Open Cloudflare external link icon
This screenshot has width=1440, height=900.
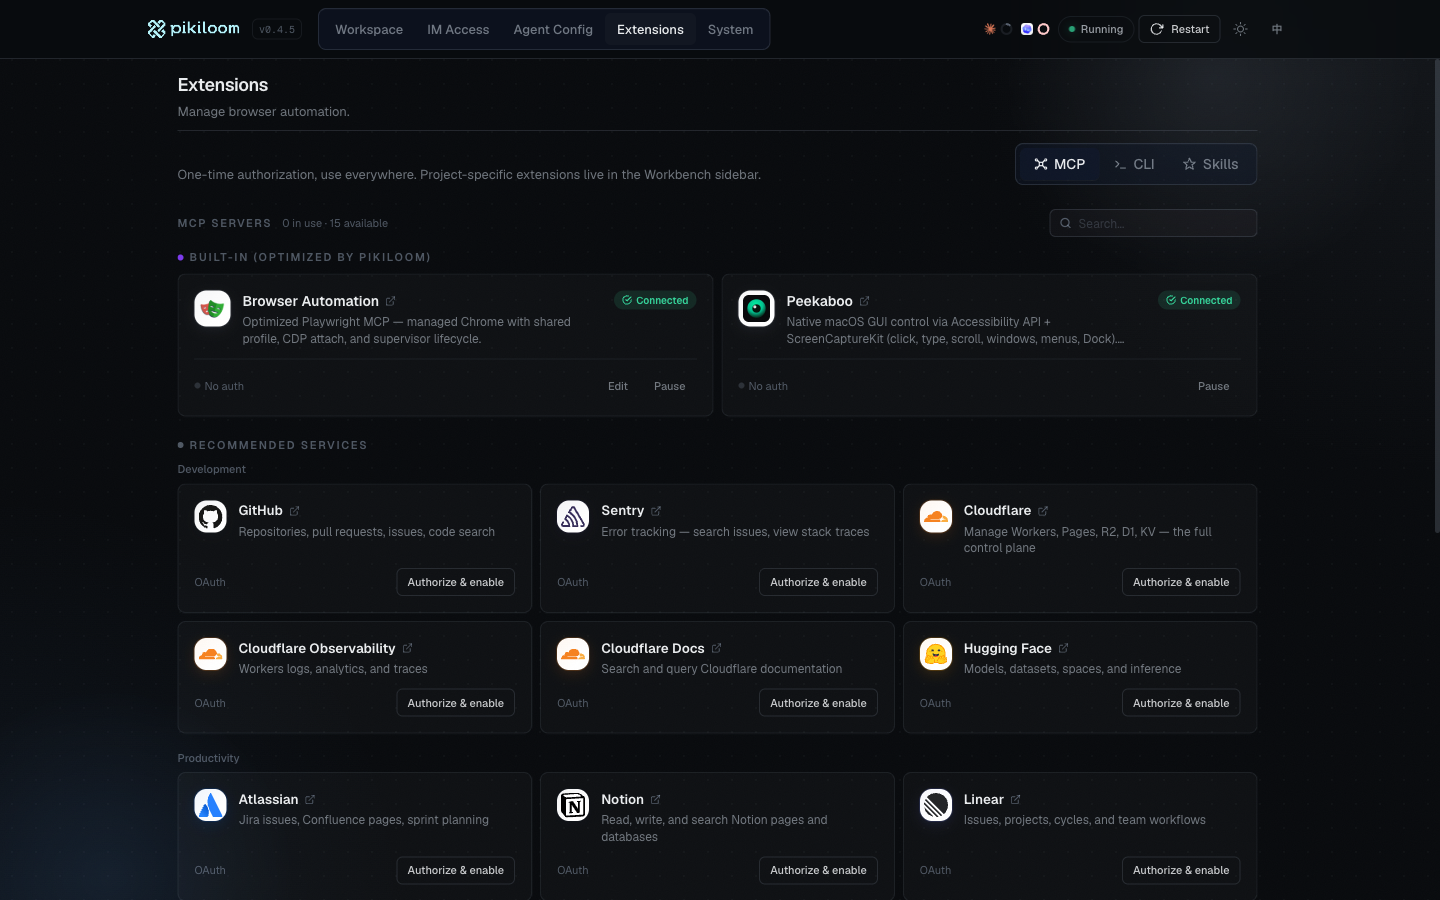click(1043, 511)
